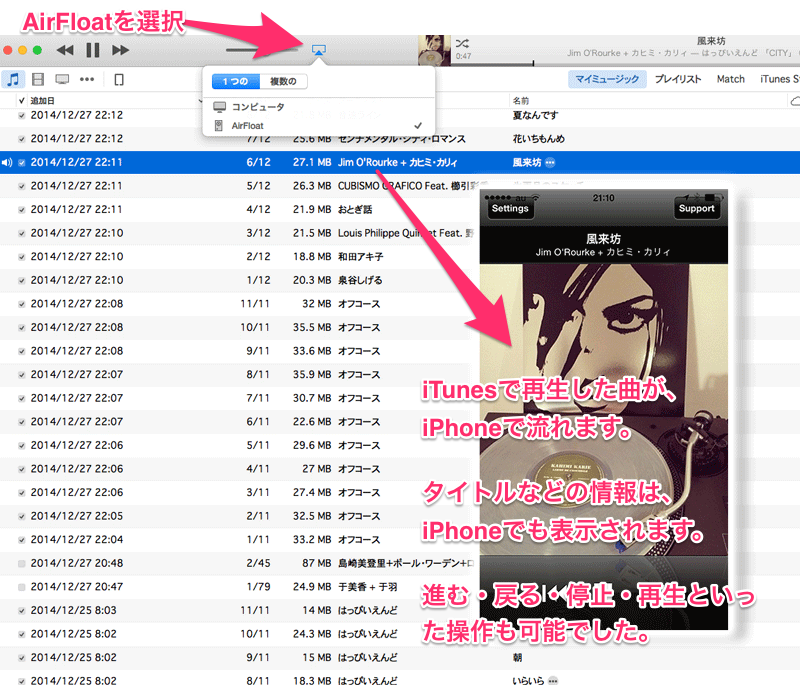Screen dimensions: 800x685
Task: Open the マイミュージック tab
Action: pyautogui.click(x=607, y=79)
